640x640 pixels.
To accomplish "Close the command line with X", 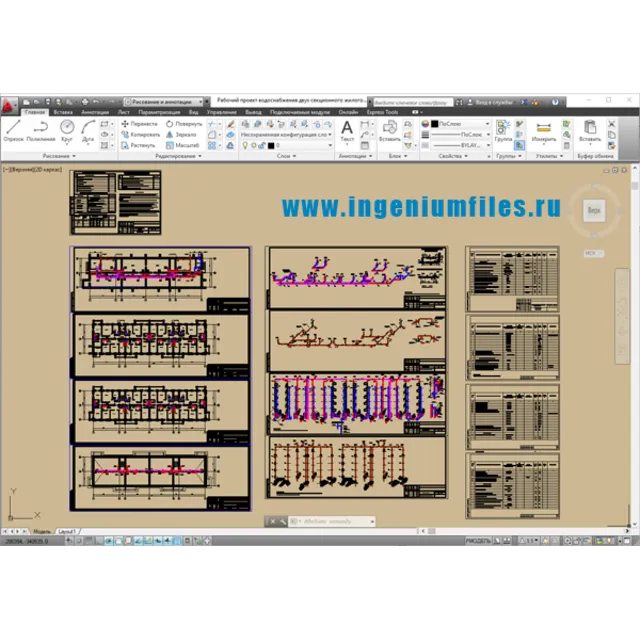I will (x=273, y=521).
